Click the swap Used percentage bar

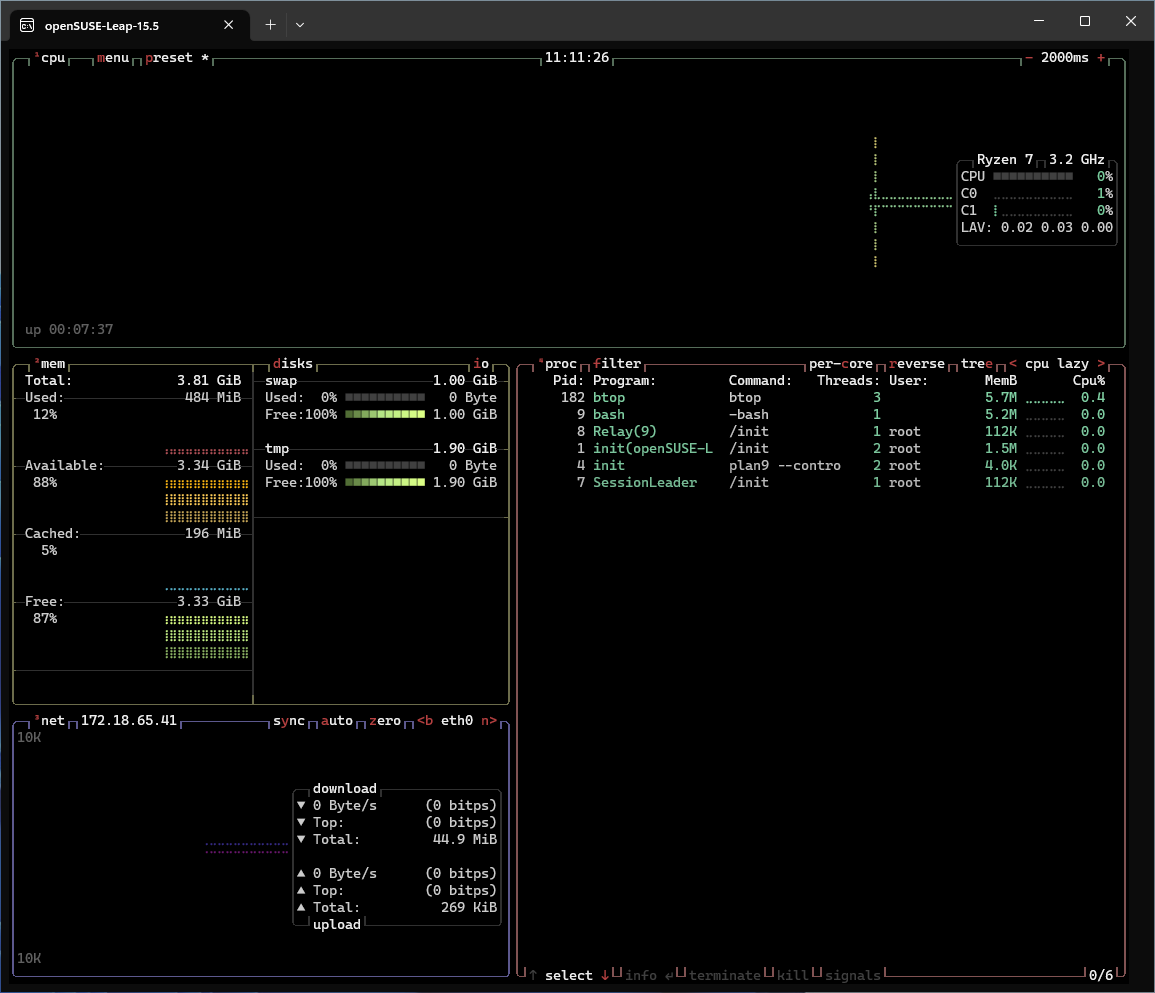tap(385, 398)
